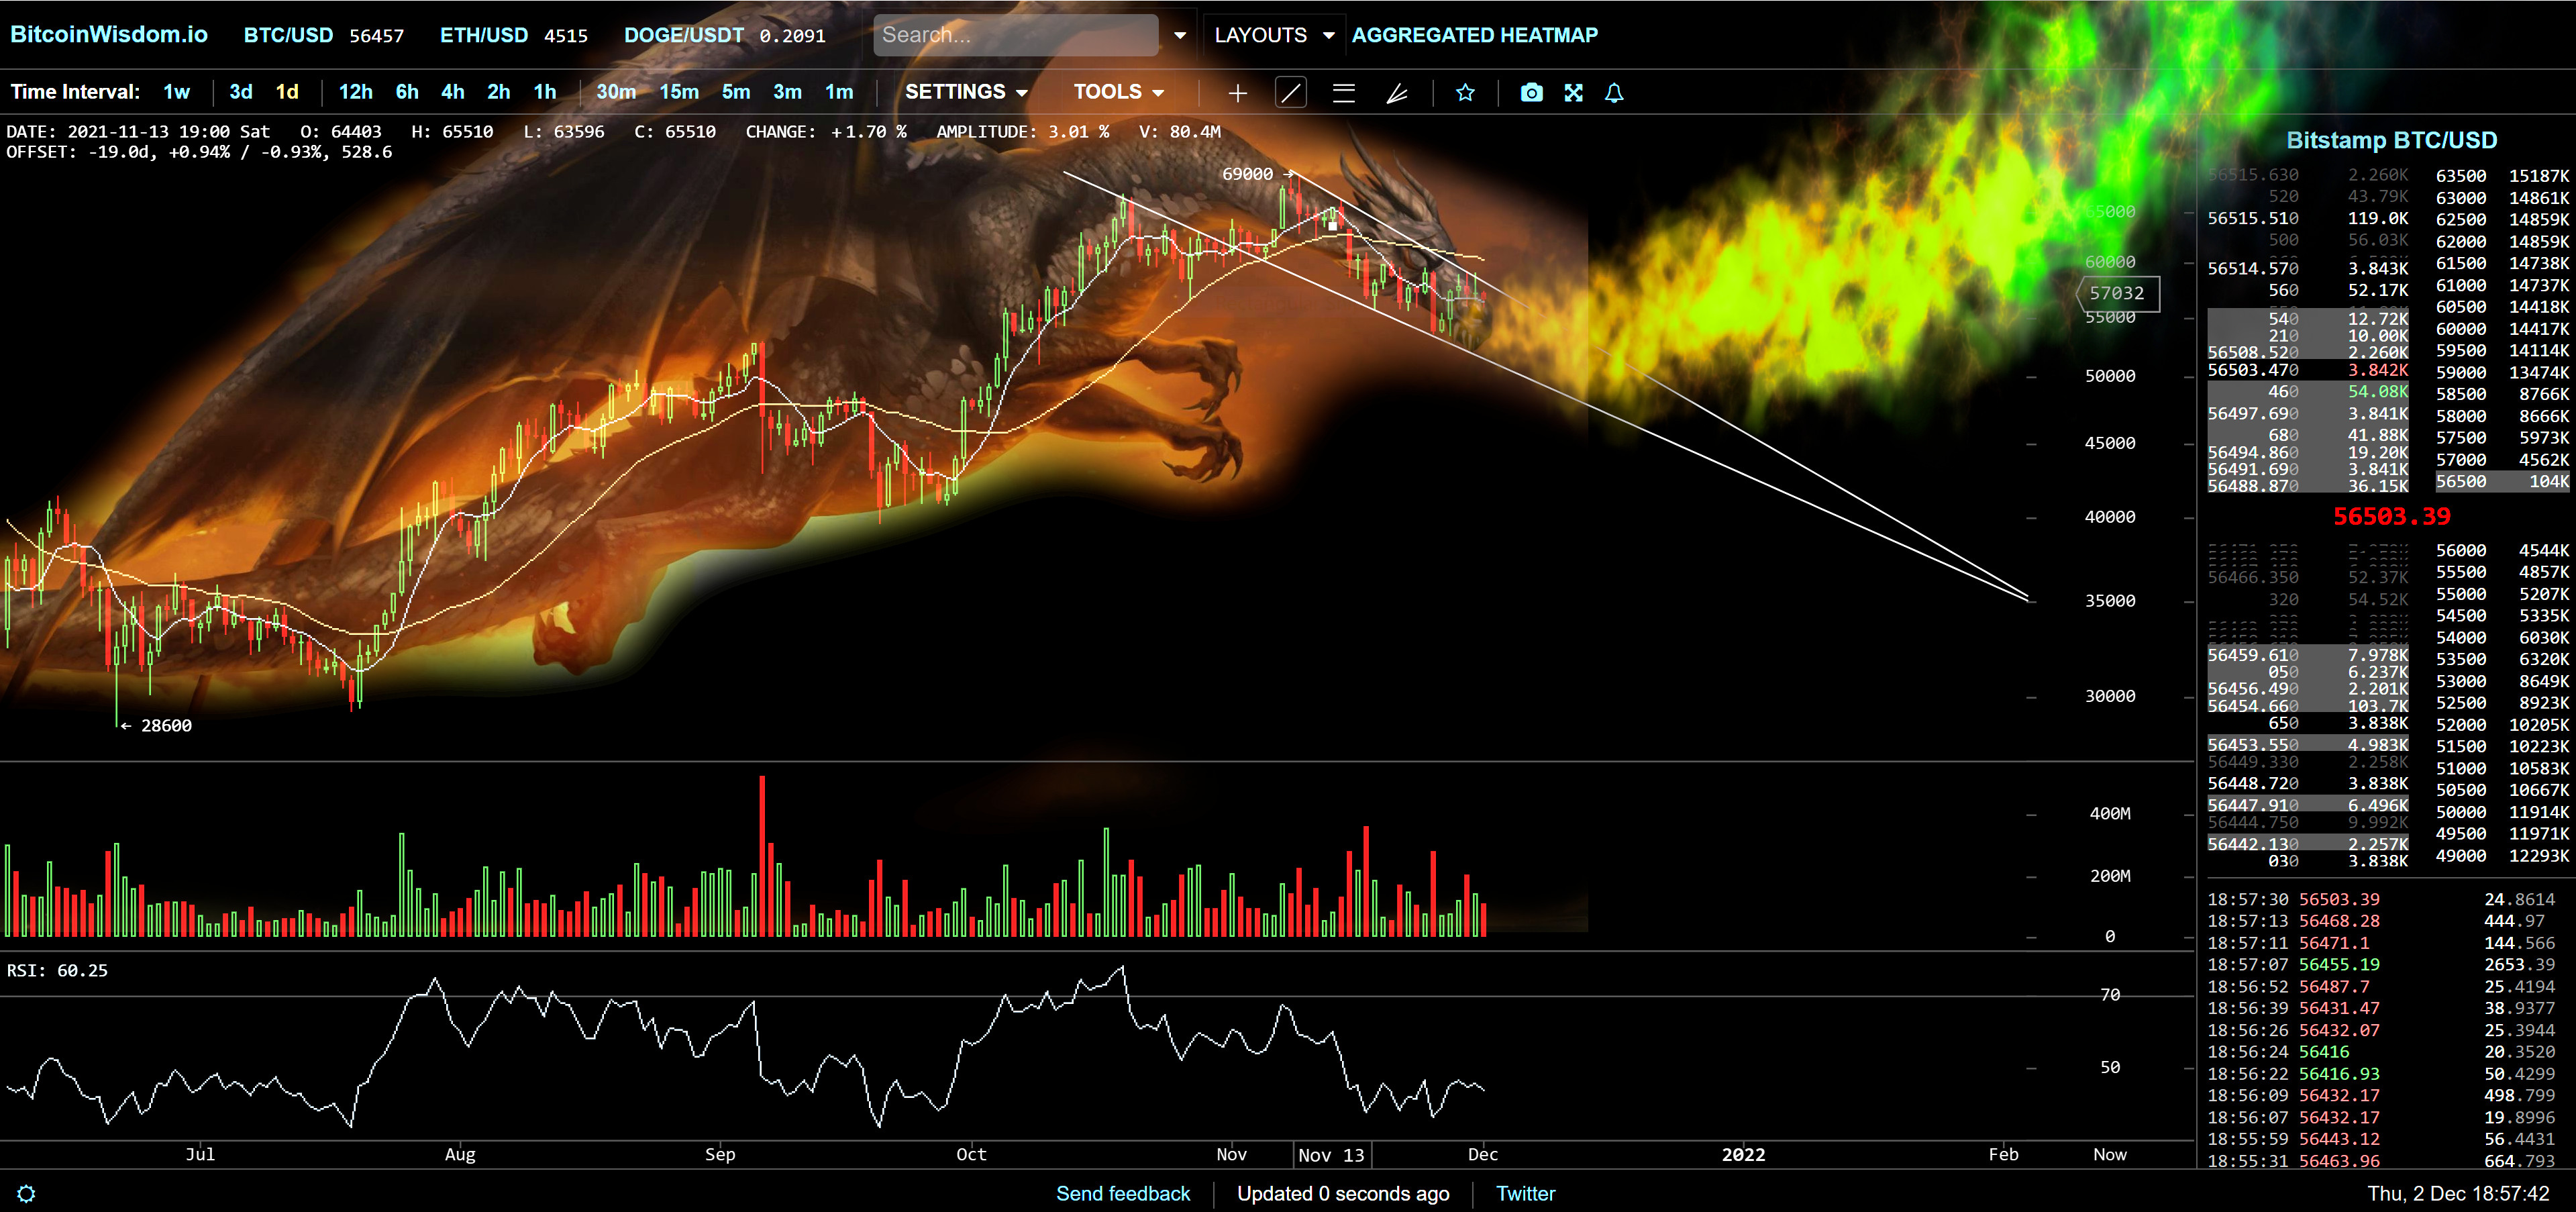This screenshot has width=2576, height=1212.
Task: Set time interval to 2h
Action: (x=499, y=92)
